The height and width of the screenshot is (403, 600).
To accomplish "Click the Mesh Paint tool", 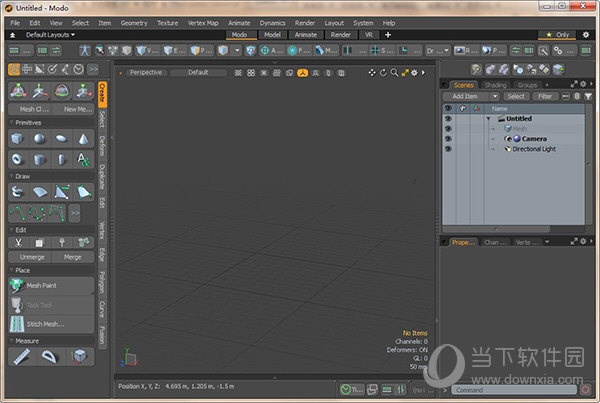I will coord(51,286).
